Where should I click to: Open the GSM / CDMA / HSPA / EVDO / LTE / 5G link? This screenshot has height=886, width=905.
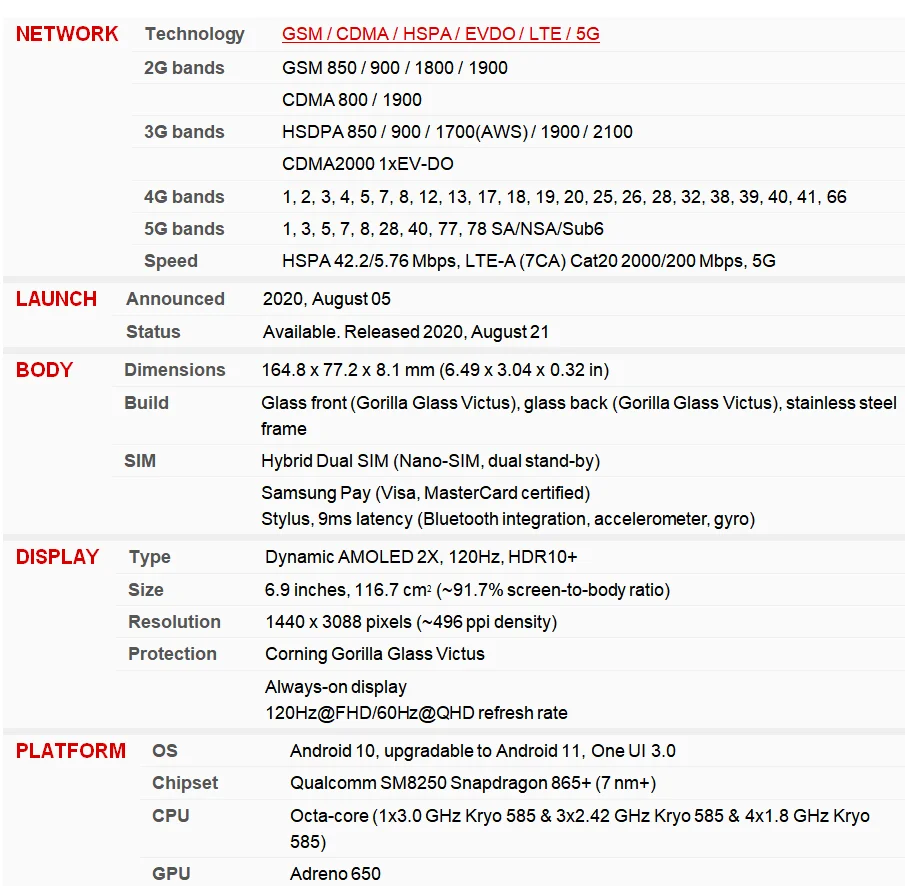440,34
